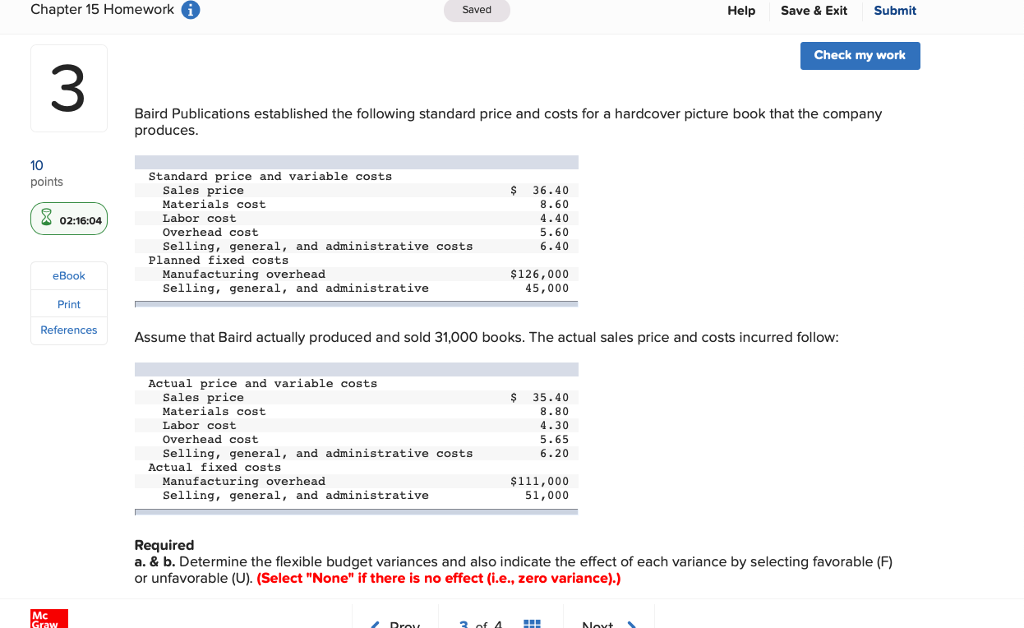Click the Next forward-arrow chevron
This screenshot has height=628, width=1024.
633,624
